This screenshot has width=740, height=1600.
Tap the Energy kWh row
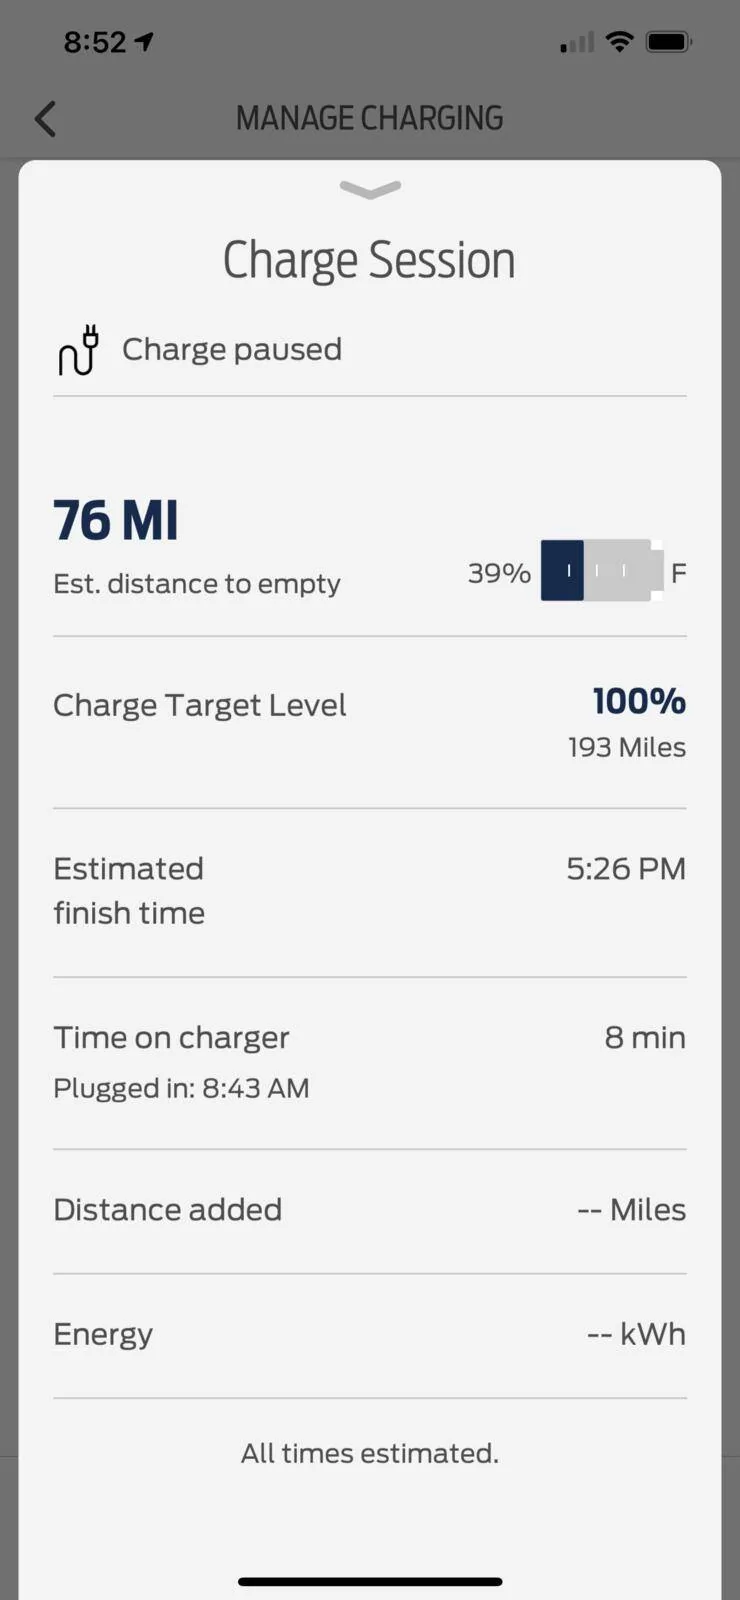tap(370, 1335)
